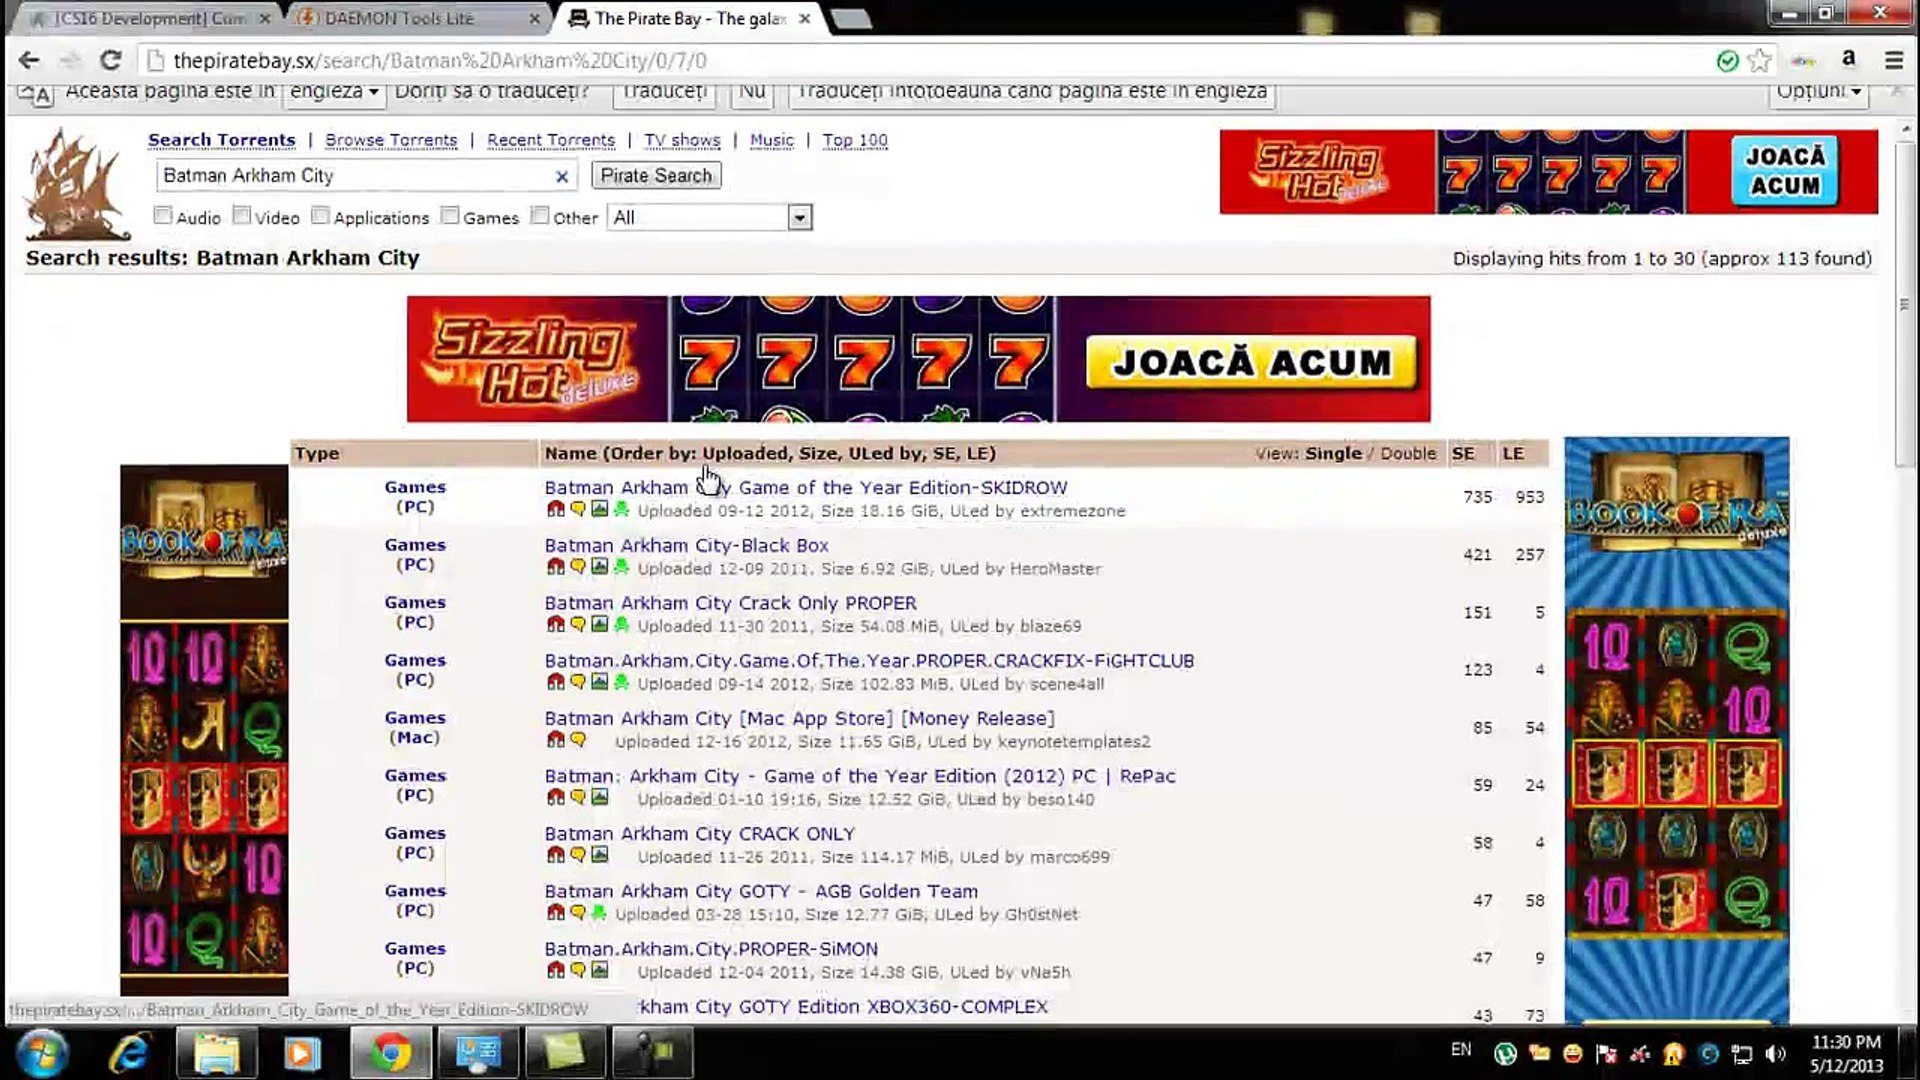The image size is (1920, 1080).
Task: Switch view to Double
Action: [x=1408, y=453]
